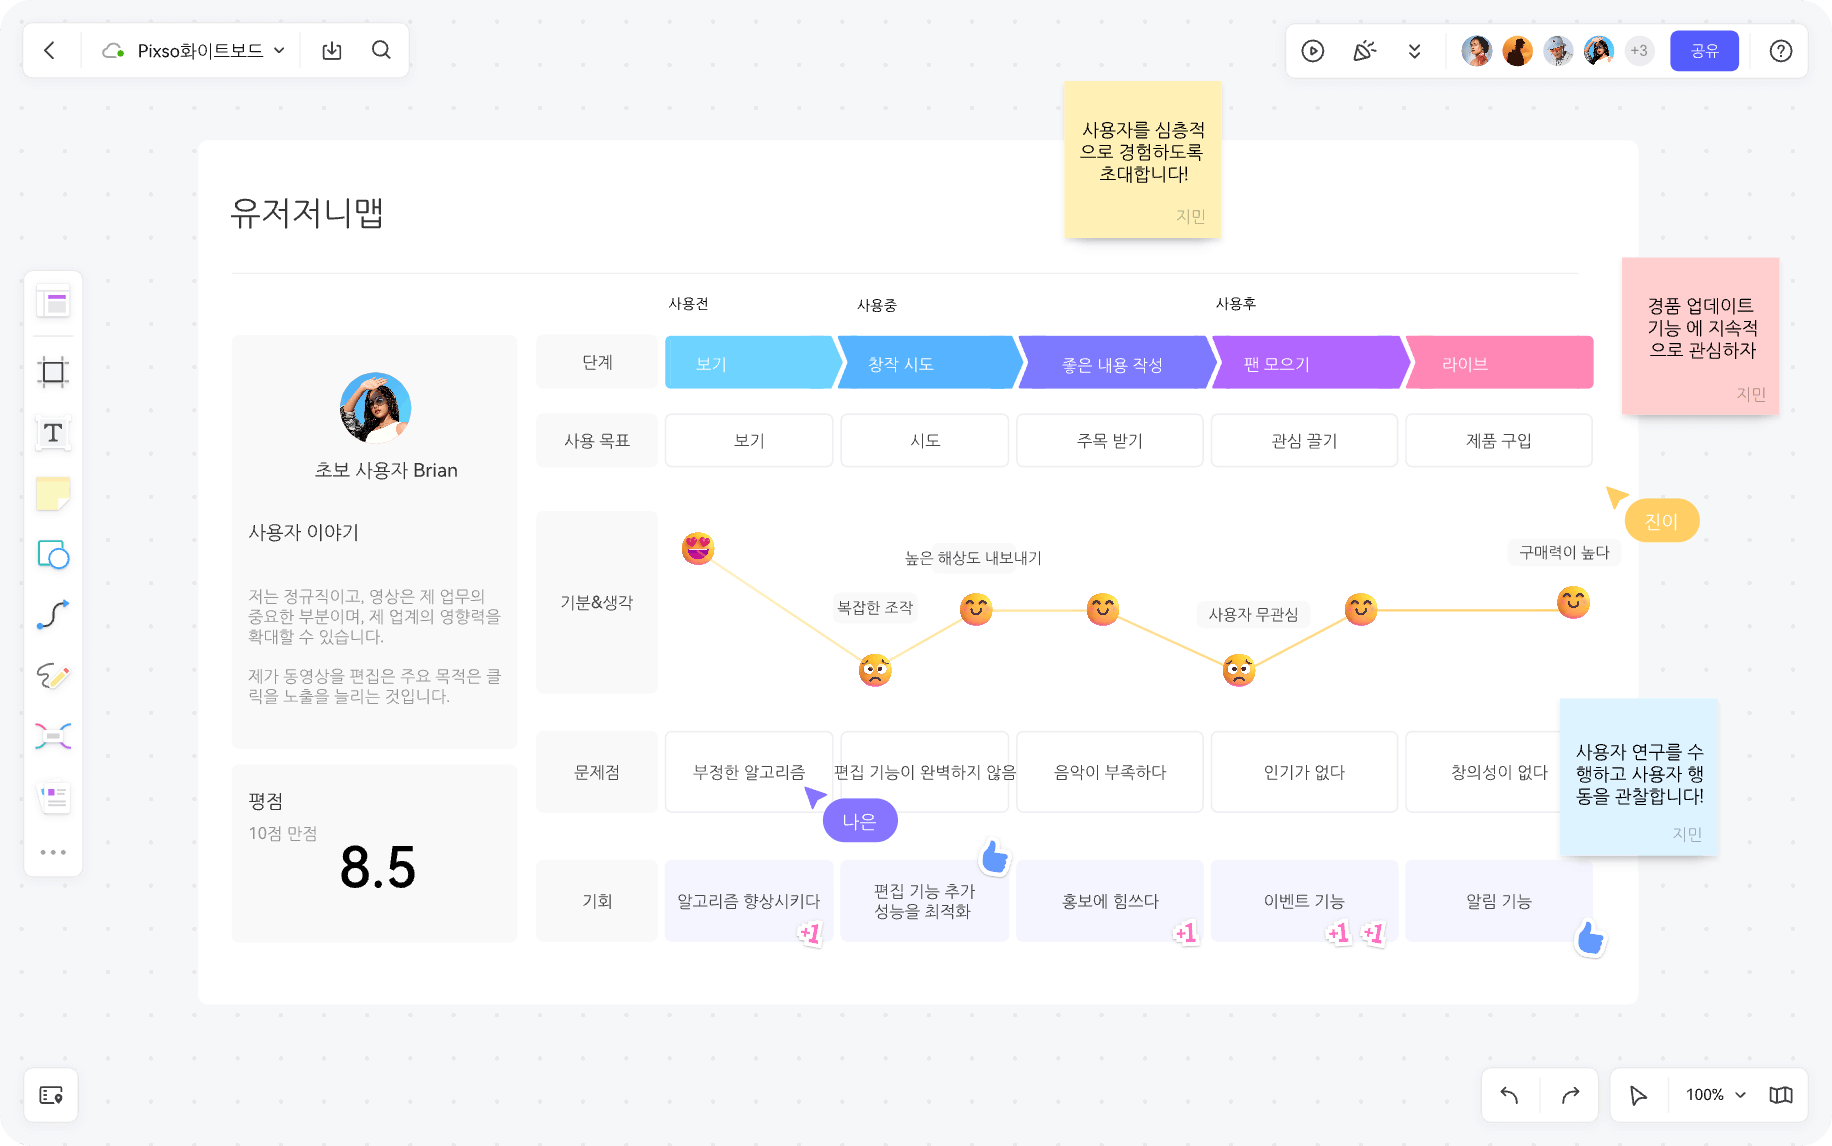The width and height of the screenshot is (1832, 1146).
Task: Click the 인기가 없다 problem cell
Action: pyautogui.click(x=1304, y=772)
